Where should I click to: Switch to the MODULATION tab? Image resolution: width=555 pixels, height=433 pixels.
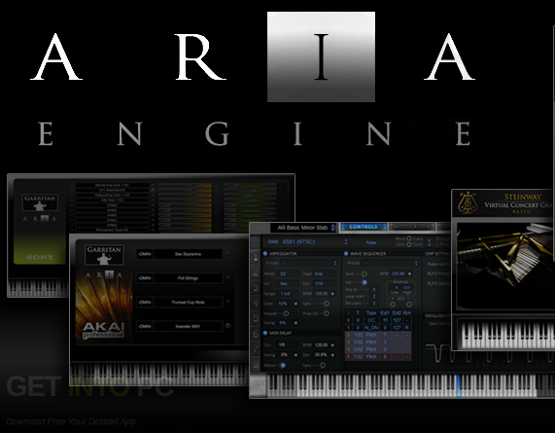pyautogui.click(x=412, y=227)
